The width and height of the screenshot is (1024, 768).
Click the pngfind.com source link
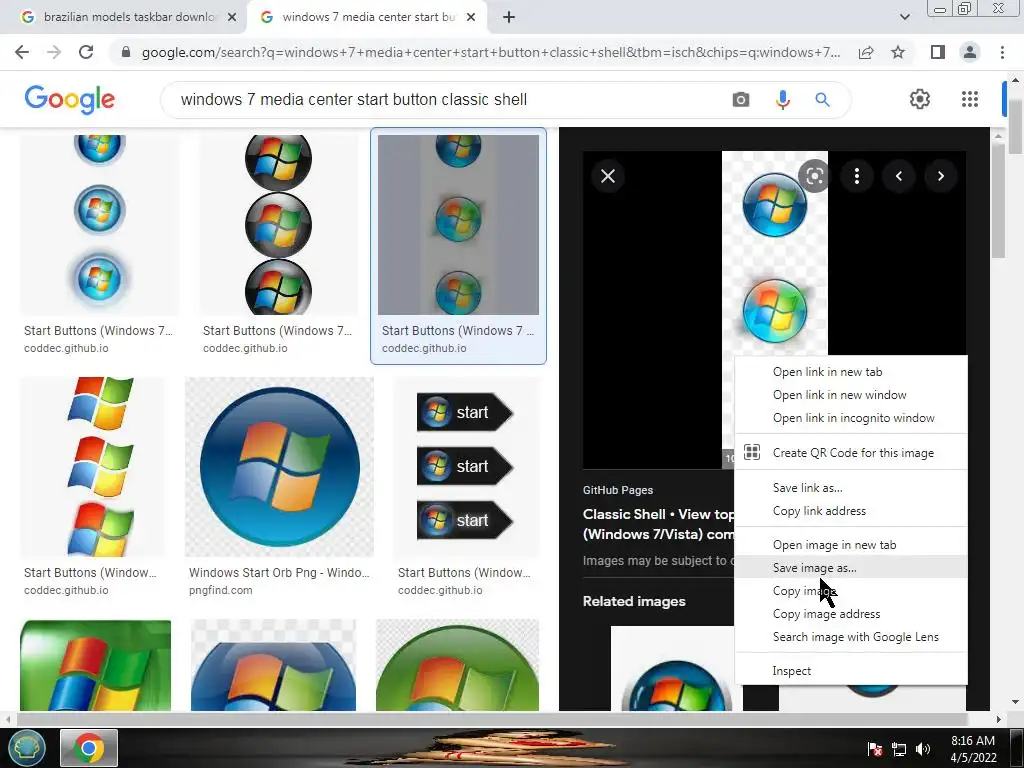click(x=221, y=590)
